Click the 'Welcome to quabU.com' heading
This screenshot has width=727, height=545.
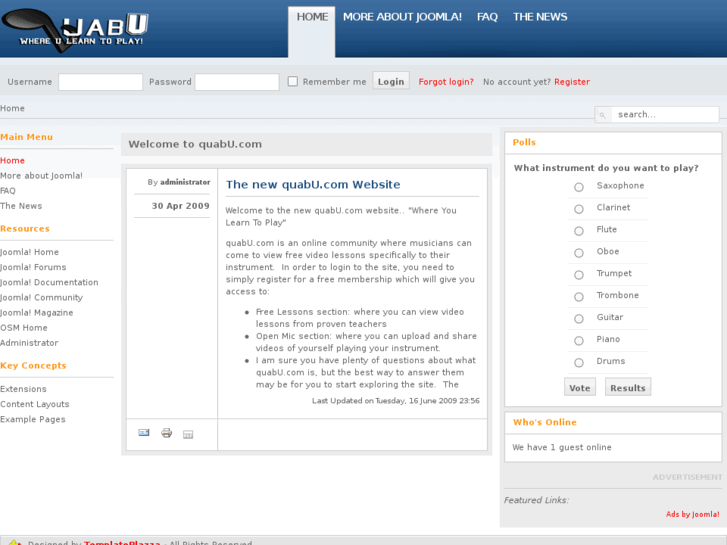point(195,144)
